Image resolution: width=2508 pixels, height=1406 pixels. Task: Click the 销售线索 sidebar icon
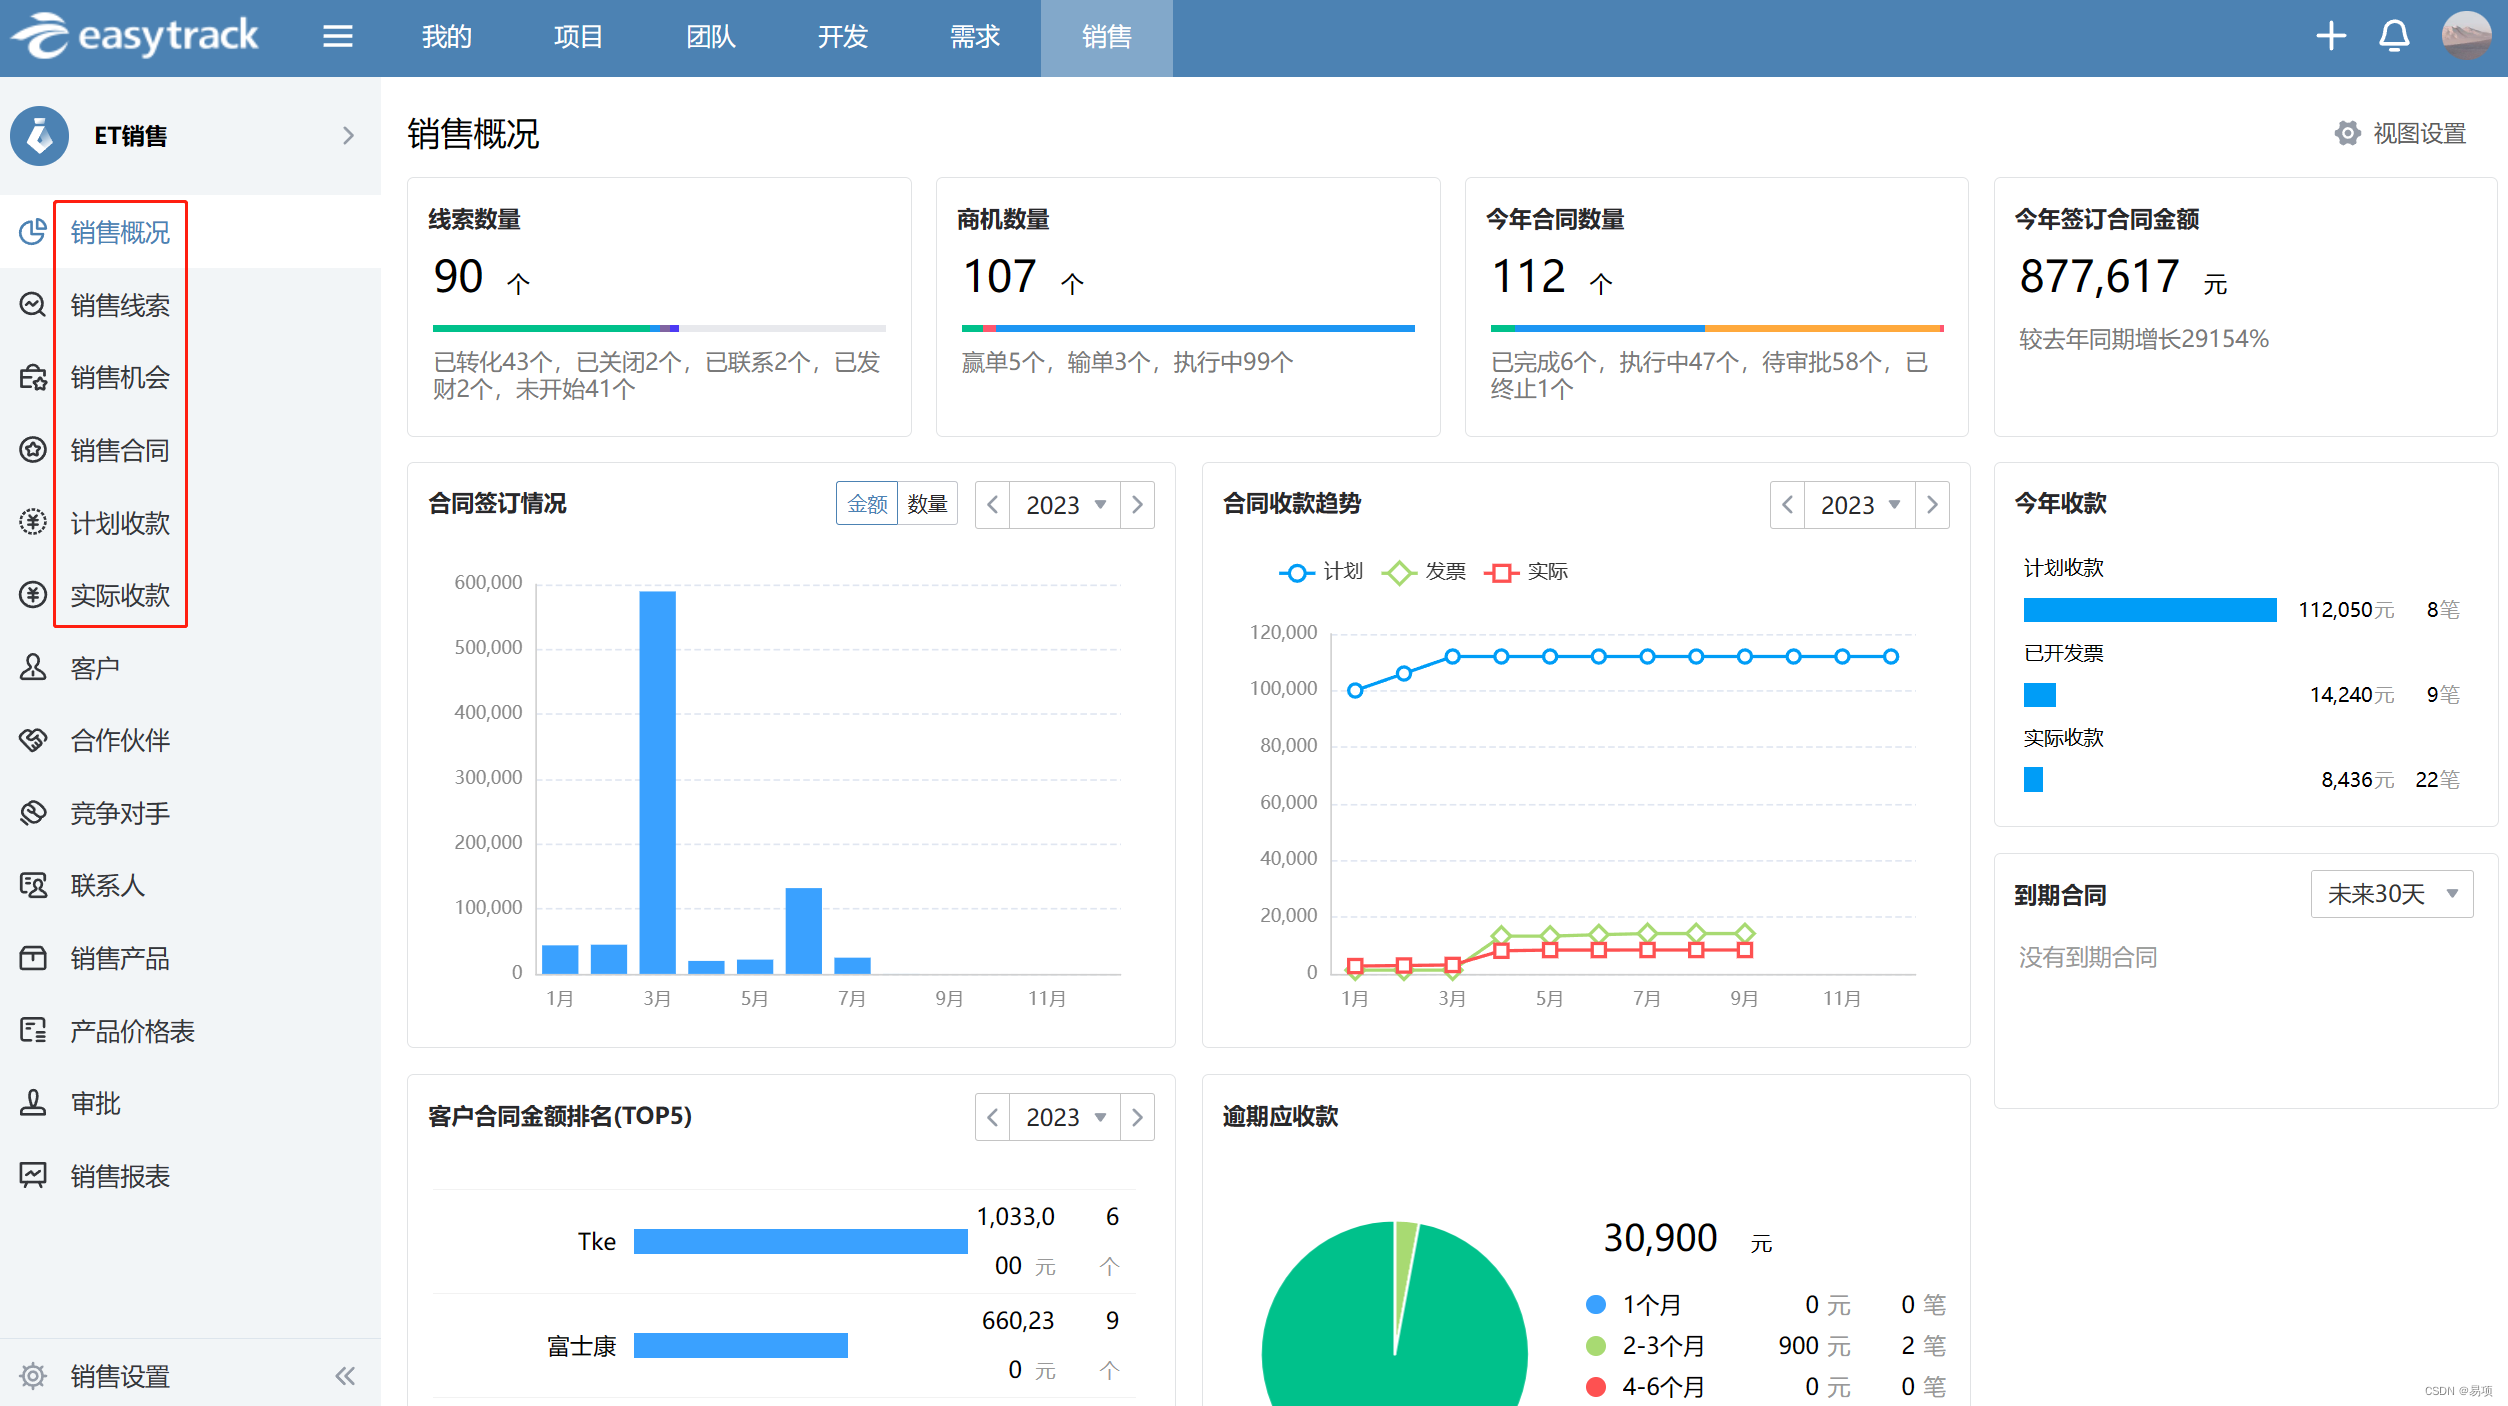pos(33,305)
